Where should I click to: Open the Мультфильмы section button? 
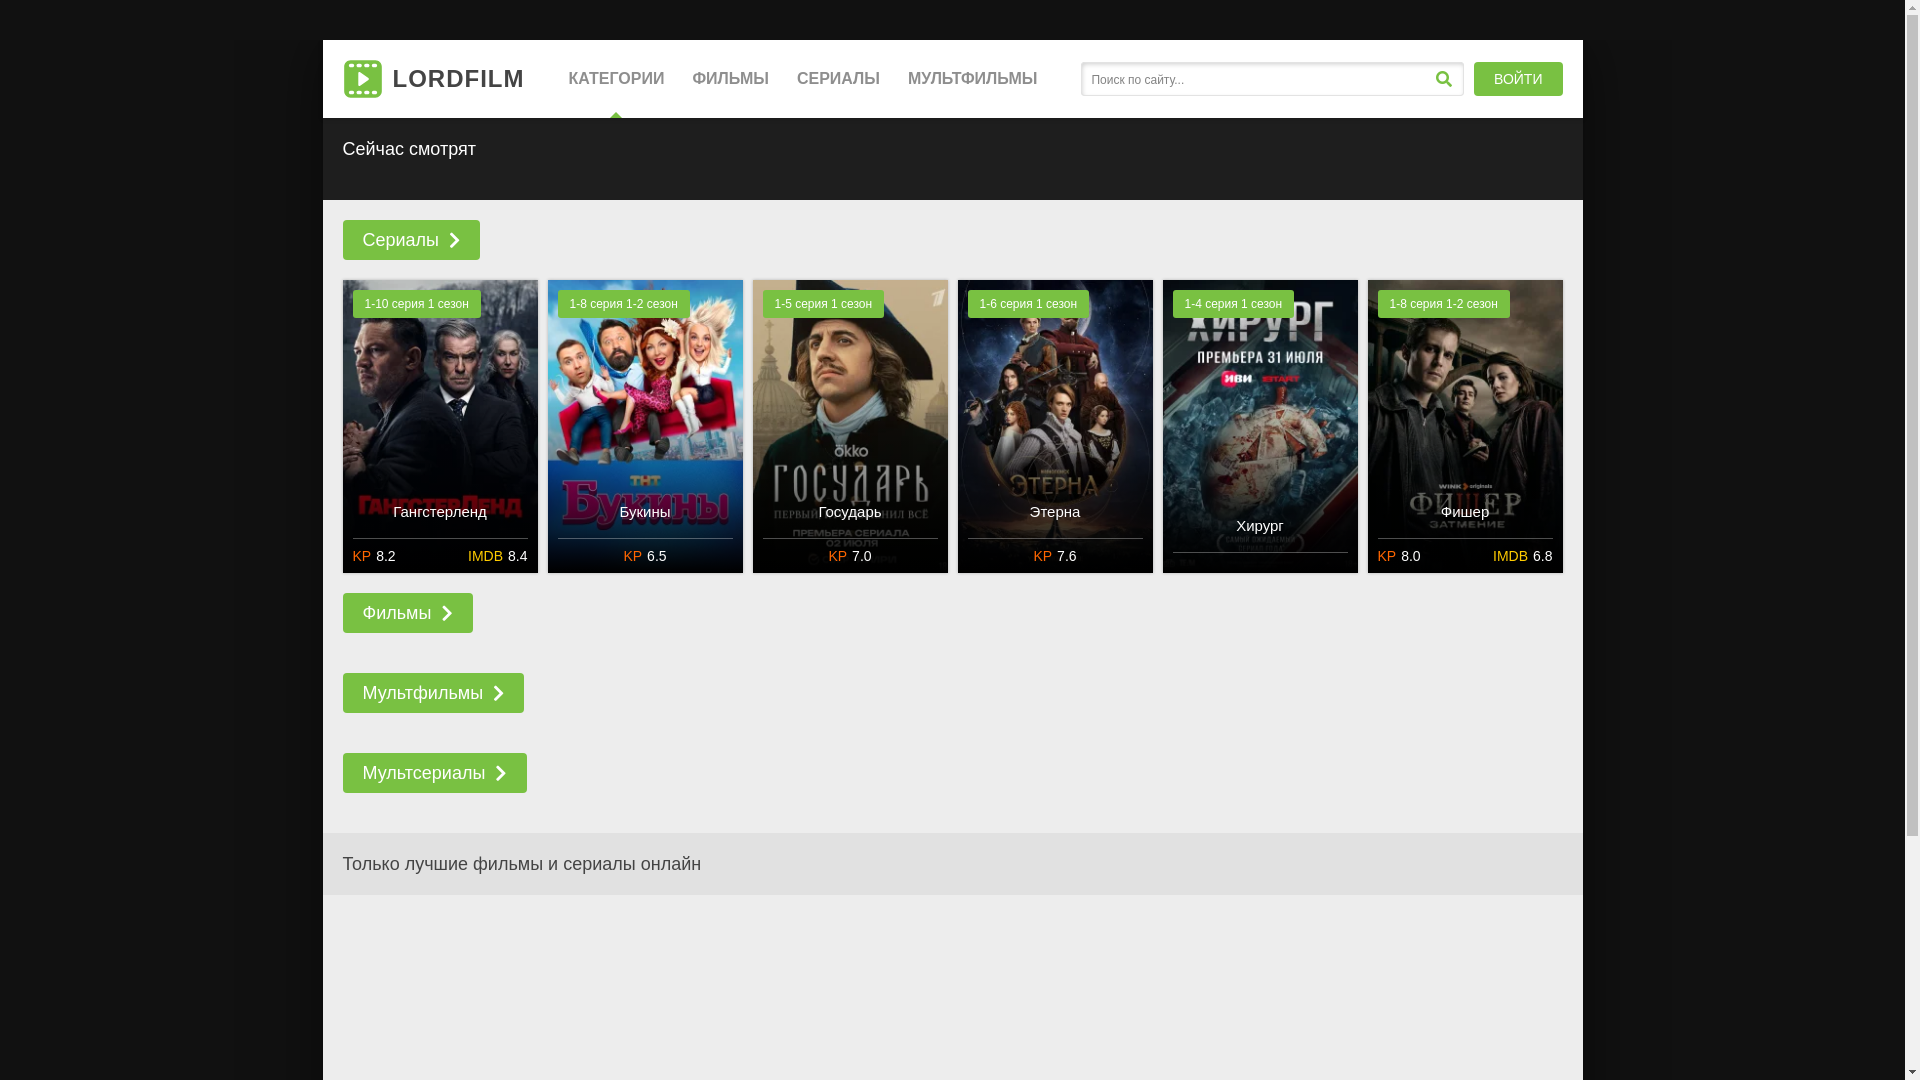pyautogui.click(x=433, y=693)
